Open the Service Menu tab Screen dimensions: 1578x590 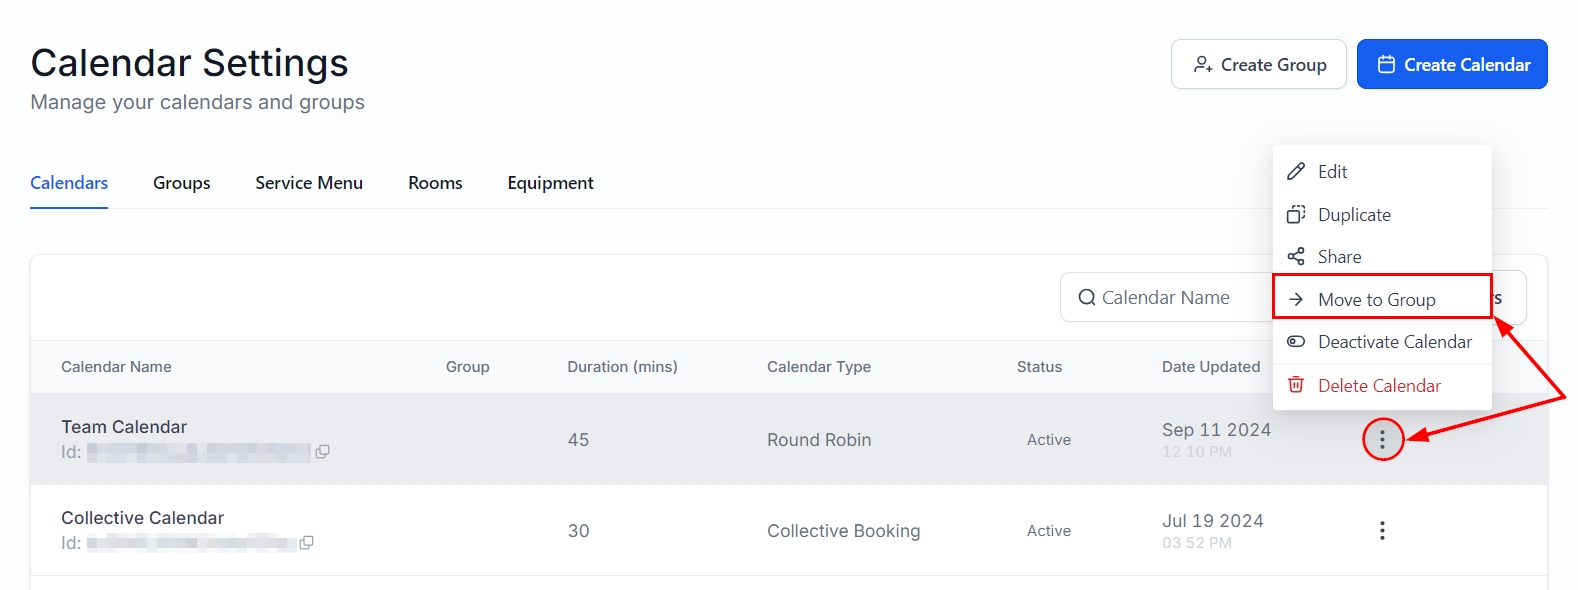[x=309, y=183]
